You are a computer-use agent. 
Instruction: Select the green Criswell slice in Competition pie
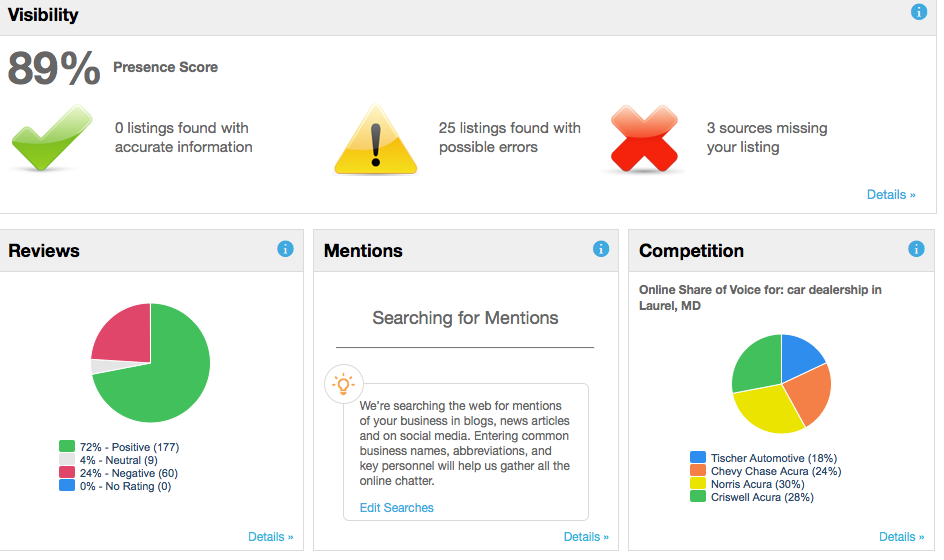point(757,365)
